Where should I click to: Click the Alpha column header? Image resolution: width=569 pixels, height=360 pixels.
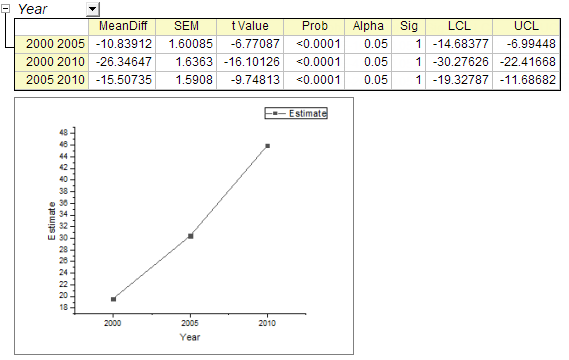pos(368,26)
